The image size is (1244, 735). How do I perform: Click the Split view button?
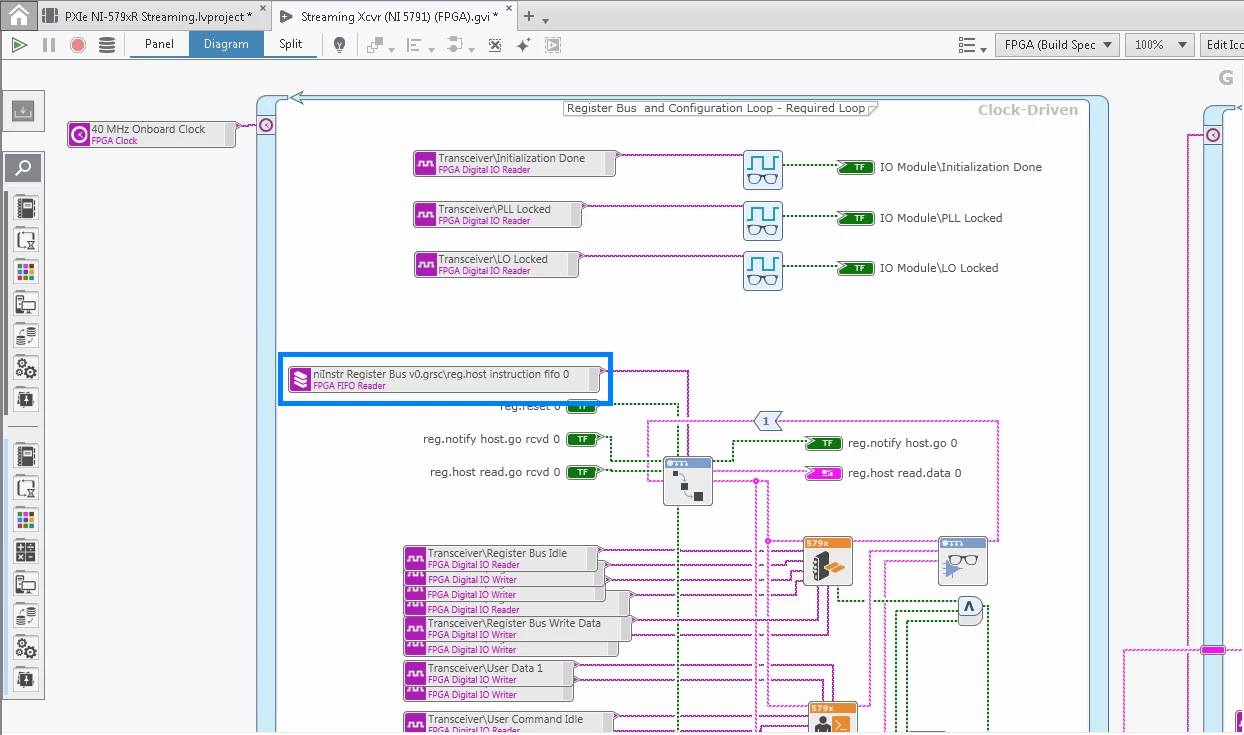(x=290, y=44)
